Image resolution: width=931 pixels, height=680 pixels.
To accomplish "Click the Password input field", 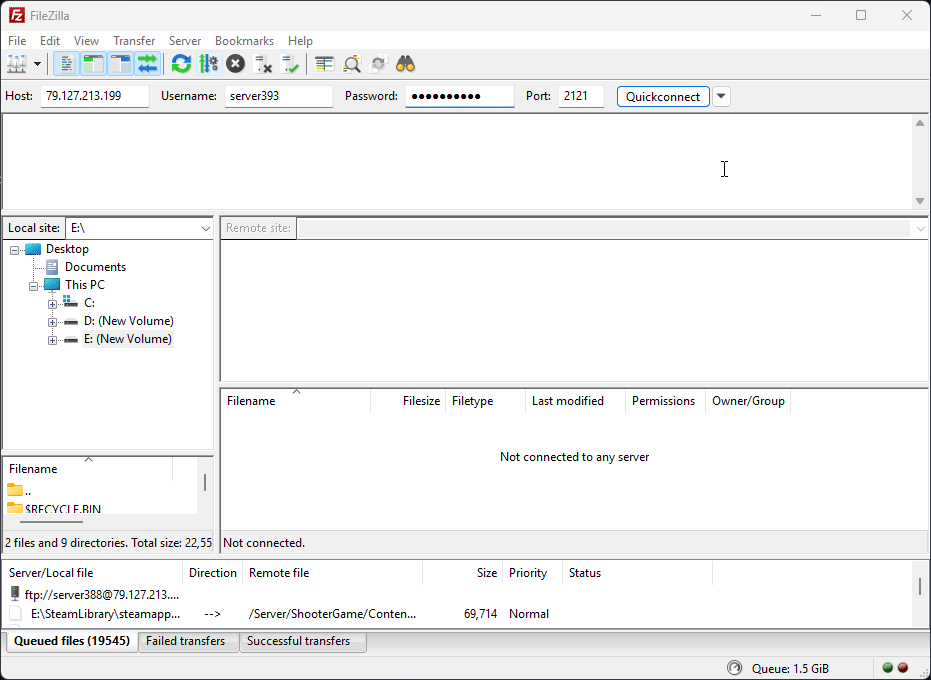I will pyautogui.click(x=460, y=96).
